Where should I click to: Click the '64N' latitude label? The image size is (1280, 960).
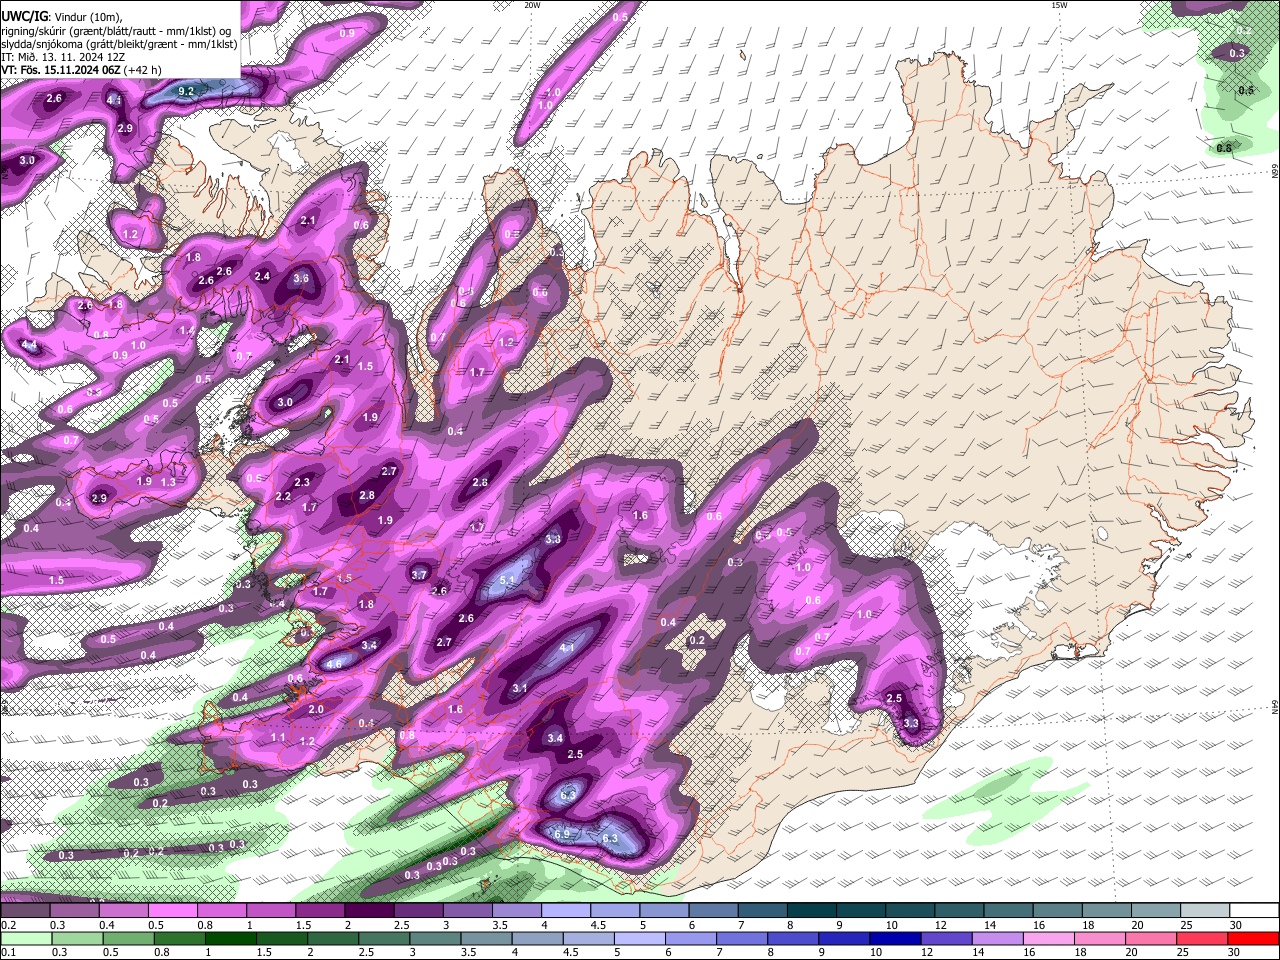[1275, 708]
